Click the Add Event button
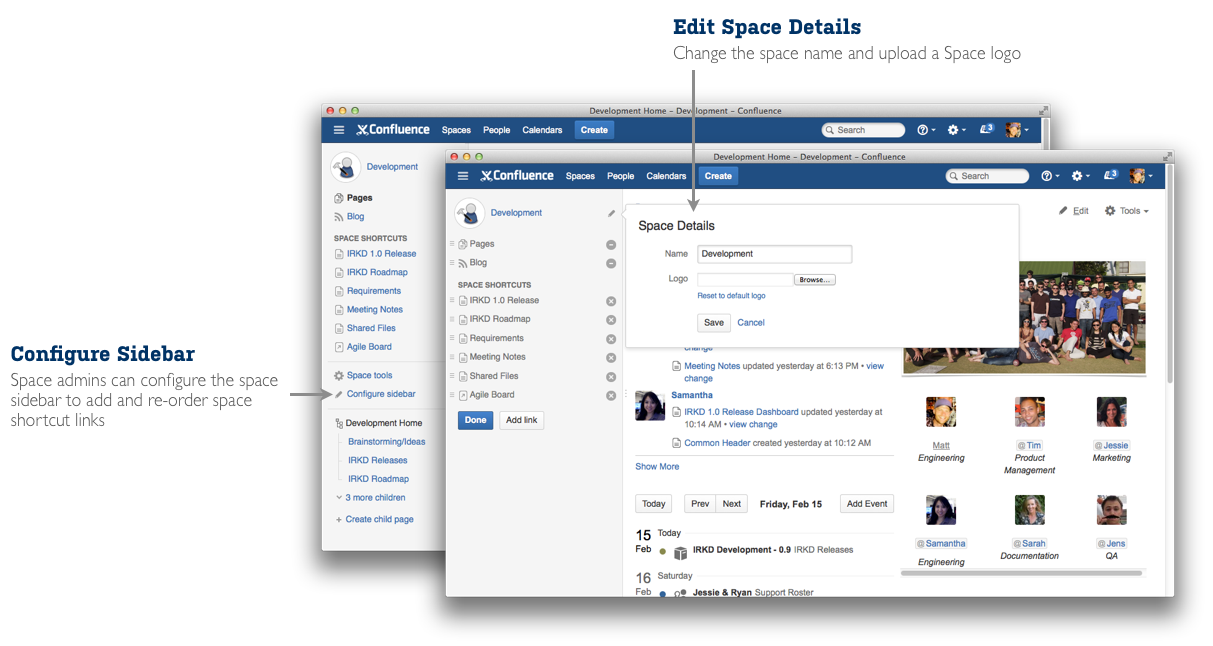This screenshot has height=646, width=1213. [x=867, y=504]
